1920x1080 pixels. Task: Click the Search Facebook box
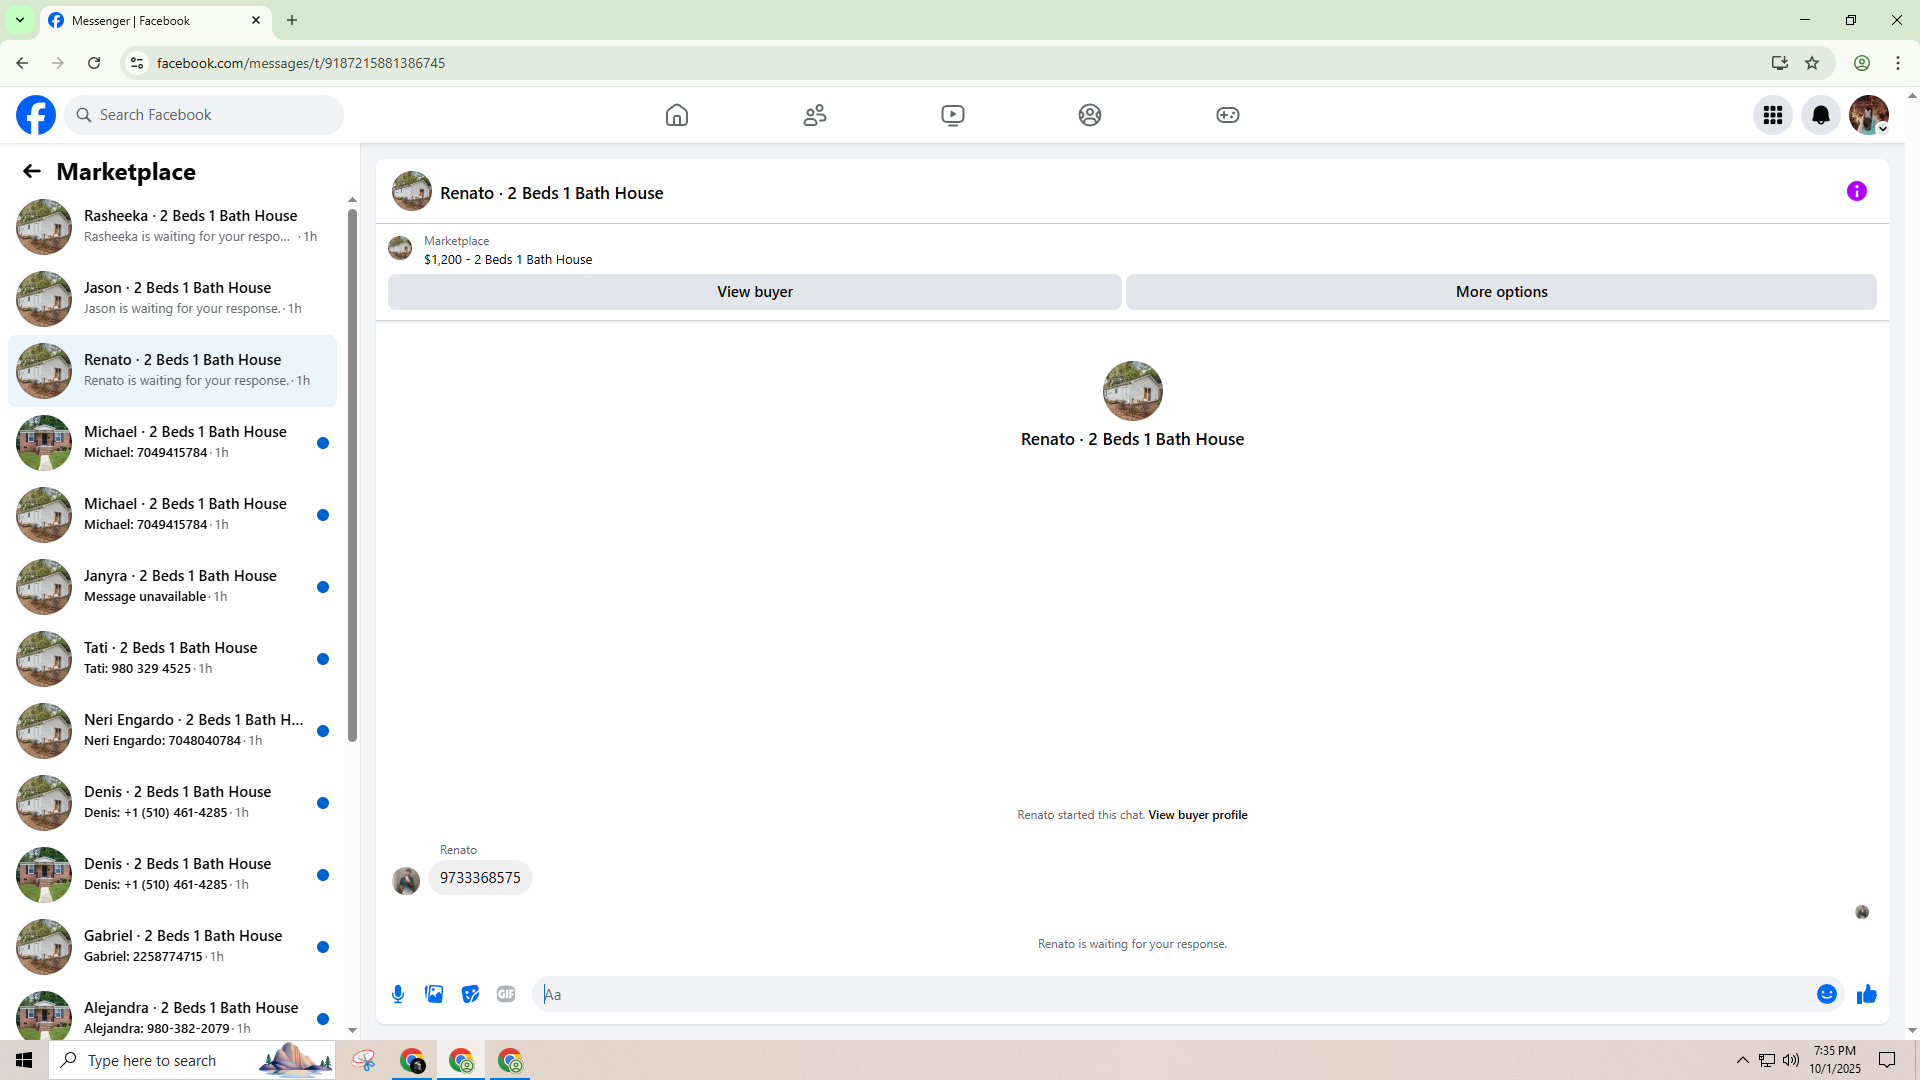[x=204, y=115]
